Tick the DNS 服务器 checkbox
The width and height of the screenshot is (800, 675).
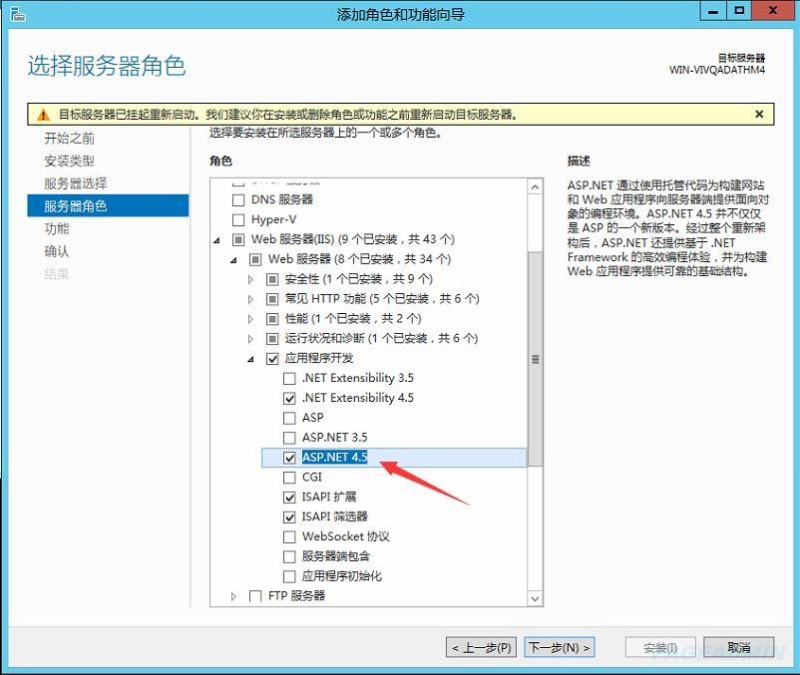tap(238, 200)
